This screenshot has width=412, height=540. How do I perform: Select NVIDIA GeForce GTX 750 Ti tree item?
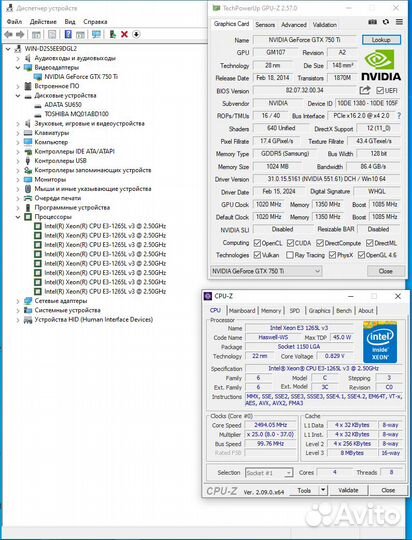coord(81,77)
